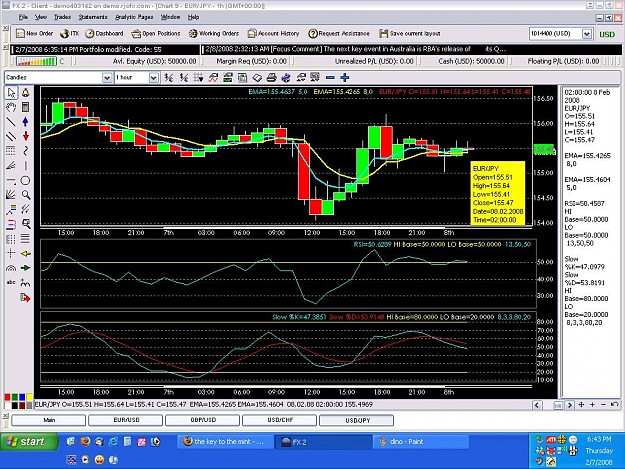The image size is (625, 469).
Task: Select the vertical line tool
Action: pos(26,165)
